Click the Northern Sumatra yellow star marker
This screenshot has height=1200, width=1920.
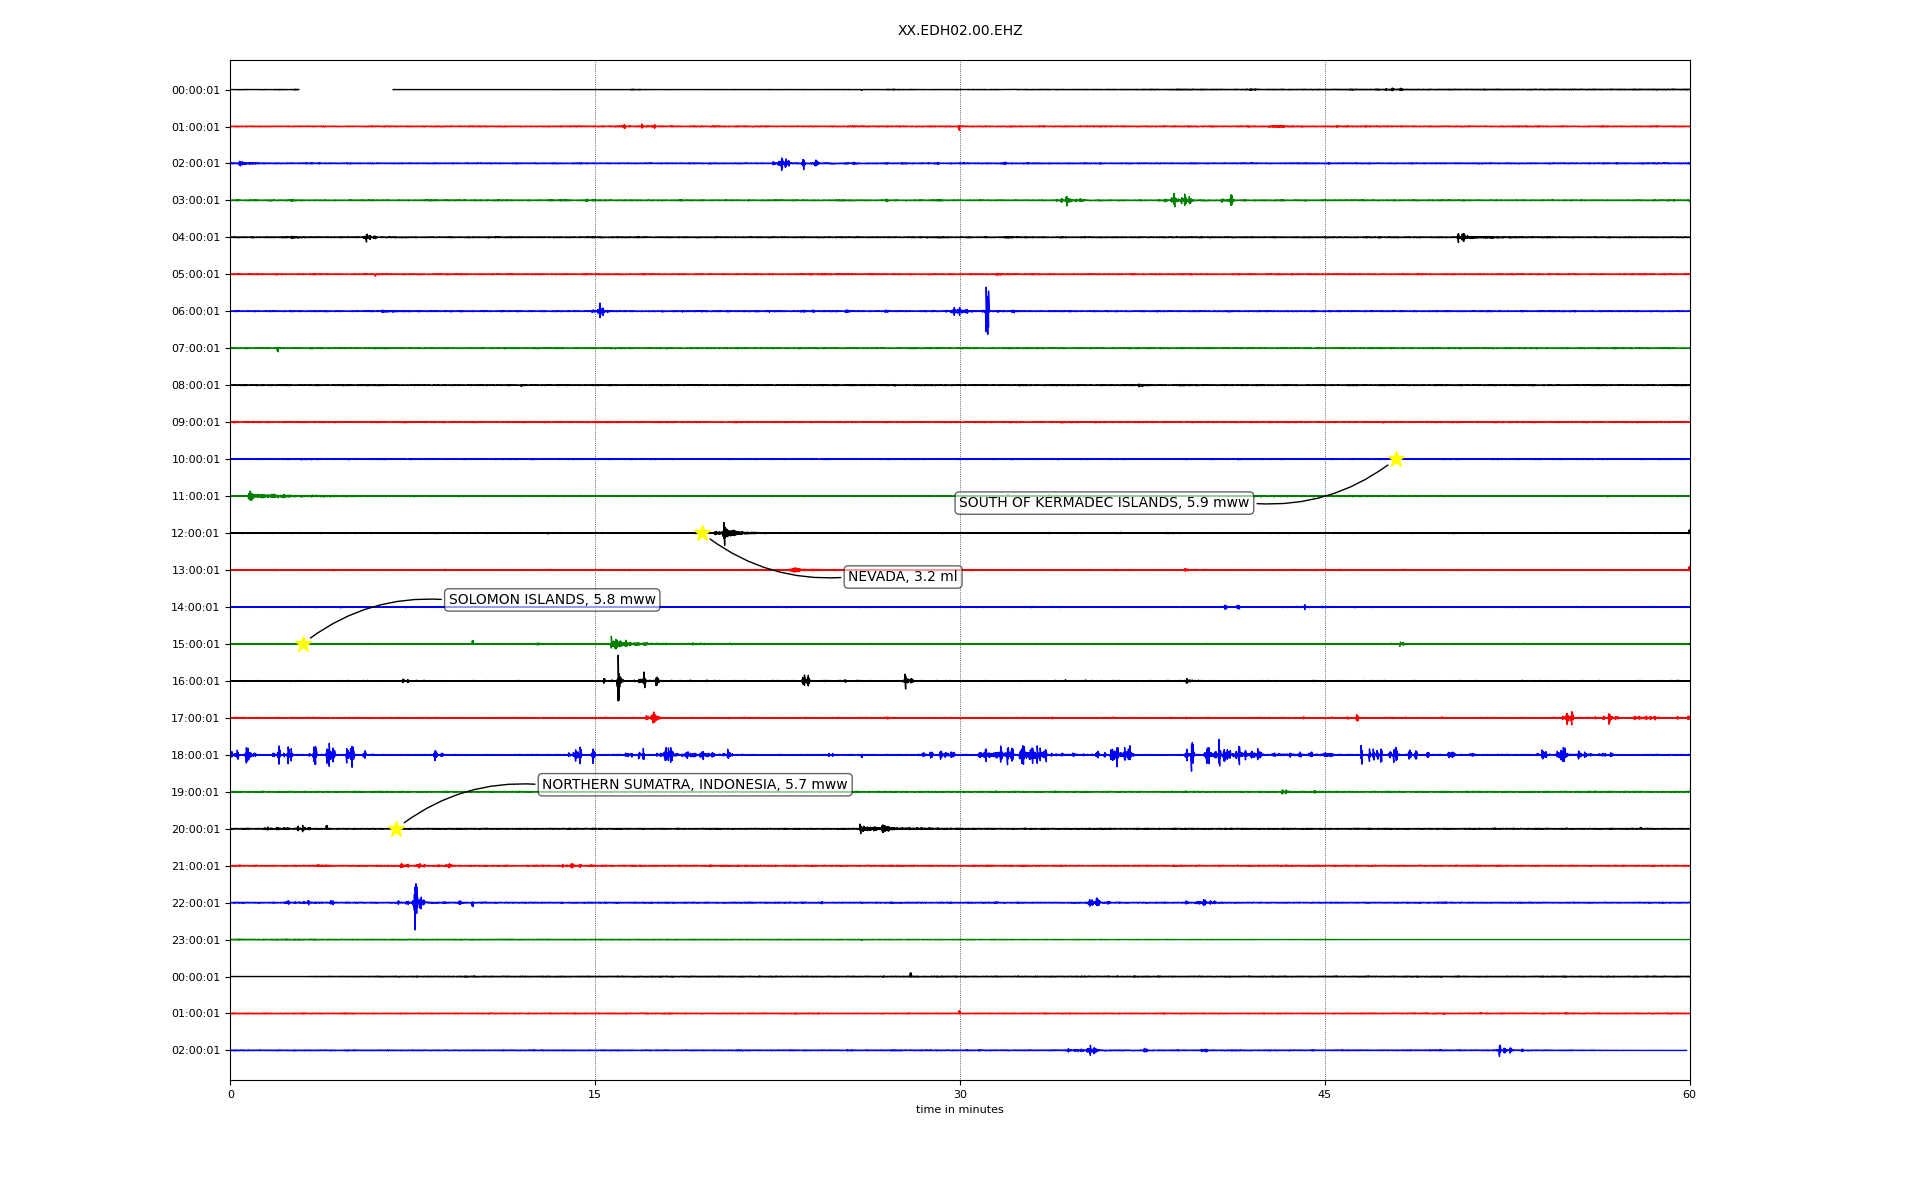pyautogui.click(x=396, y=829)
